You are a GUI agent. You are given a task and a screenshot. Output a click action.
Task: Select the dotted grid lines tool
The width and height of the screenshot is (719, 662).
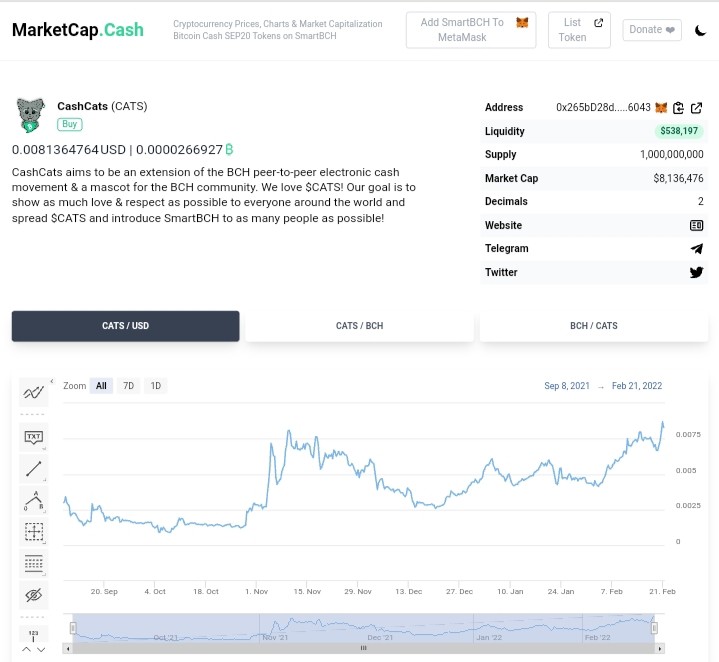point(33,563)
